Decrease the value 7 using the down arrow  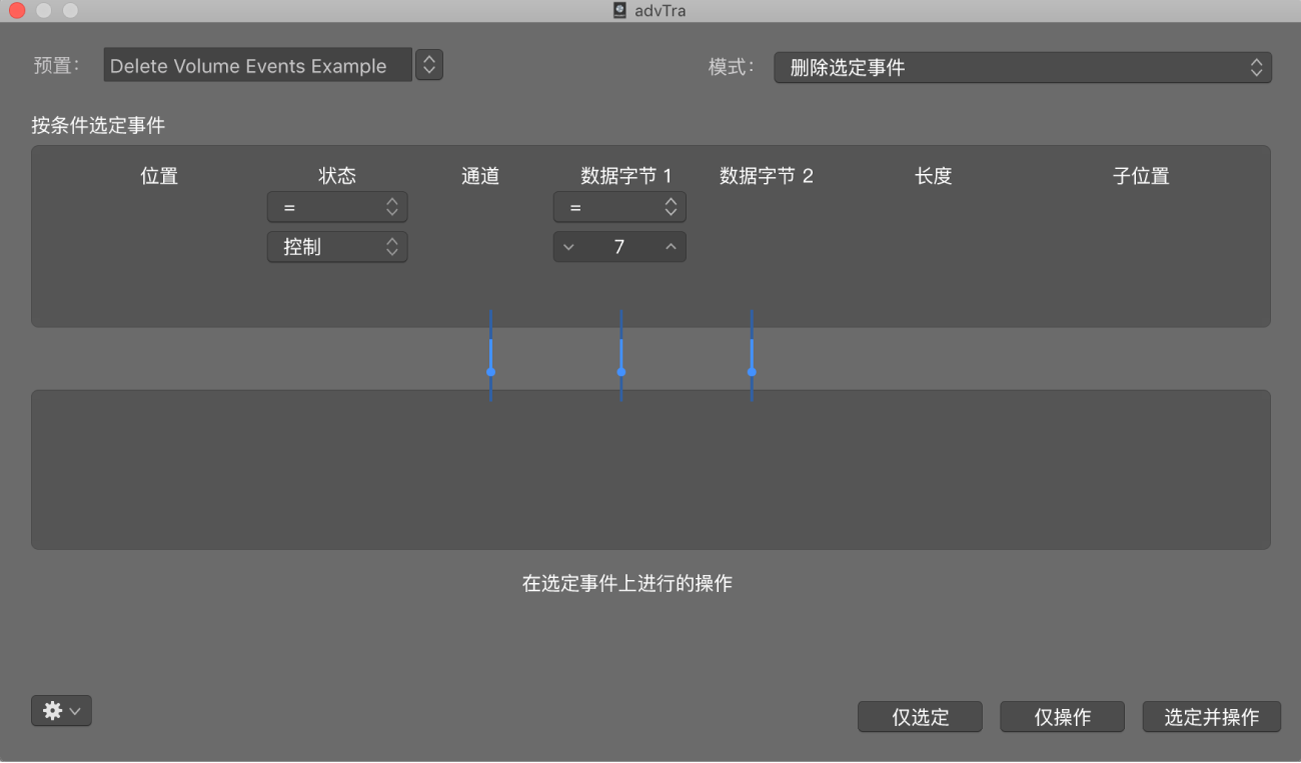569,247
